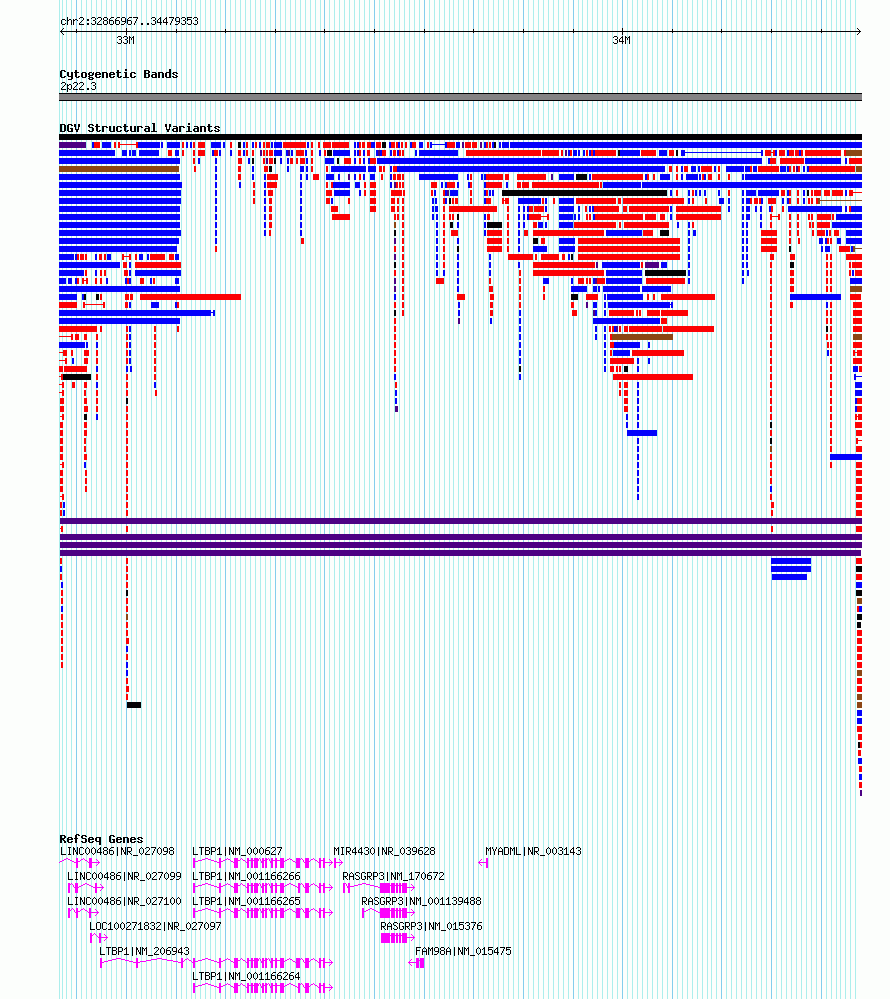Viewport: 890px width, 999px height.
Task: Click the isolated black variant bar at column bottom
Action: point(134,705)
